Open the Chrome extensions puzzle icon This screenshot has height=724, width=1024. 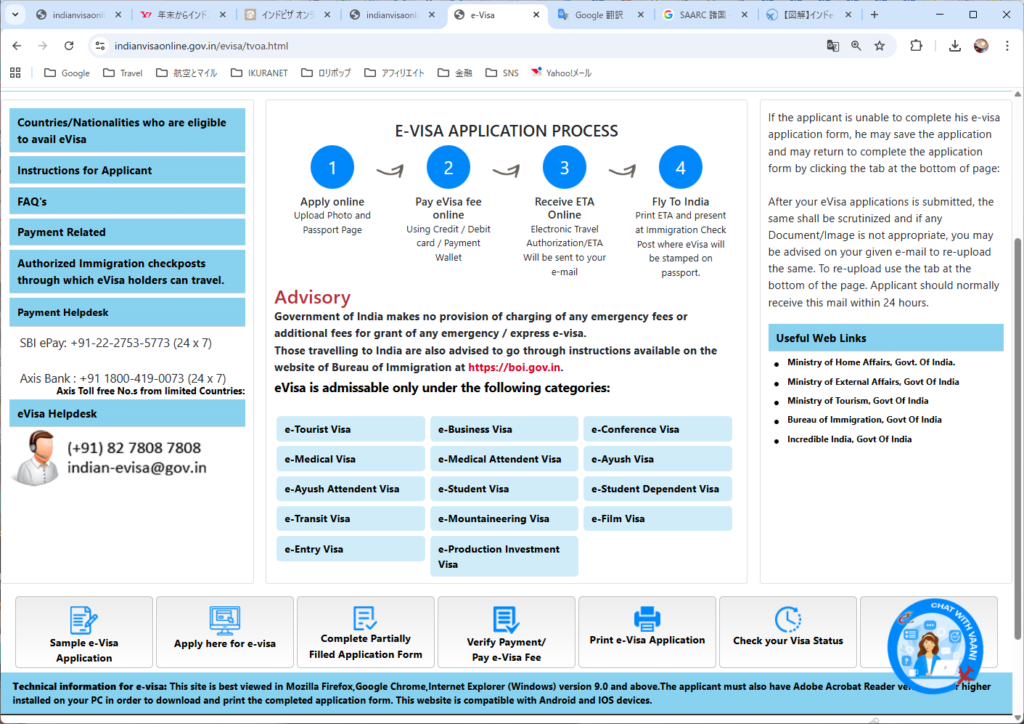click(x=916, y=46)
